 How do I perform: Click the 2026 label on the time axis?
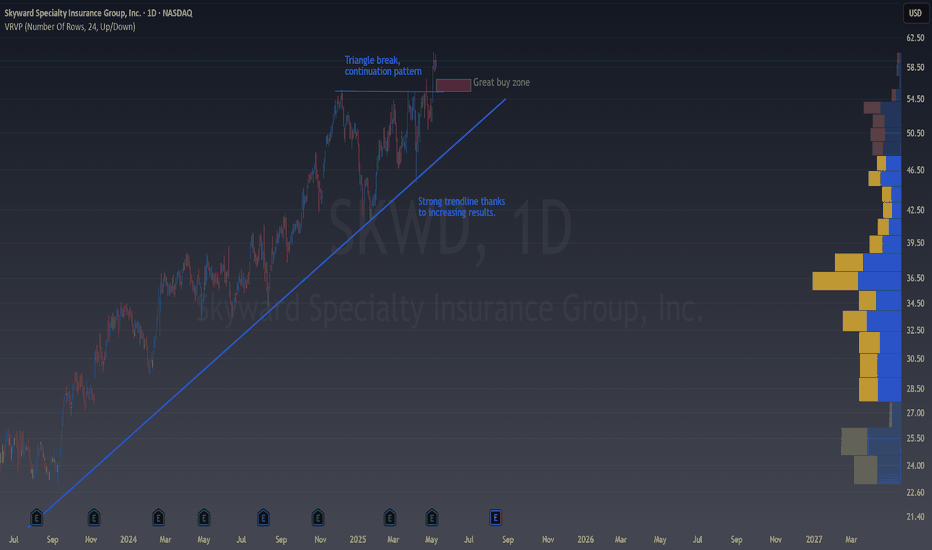(585, 539)
